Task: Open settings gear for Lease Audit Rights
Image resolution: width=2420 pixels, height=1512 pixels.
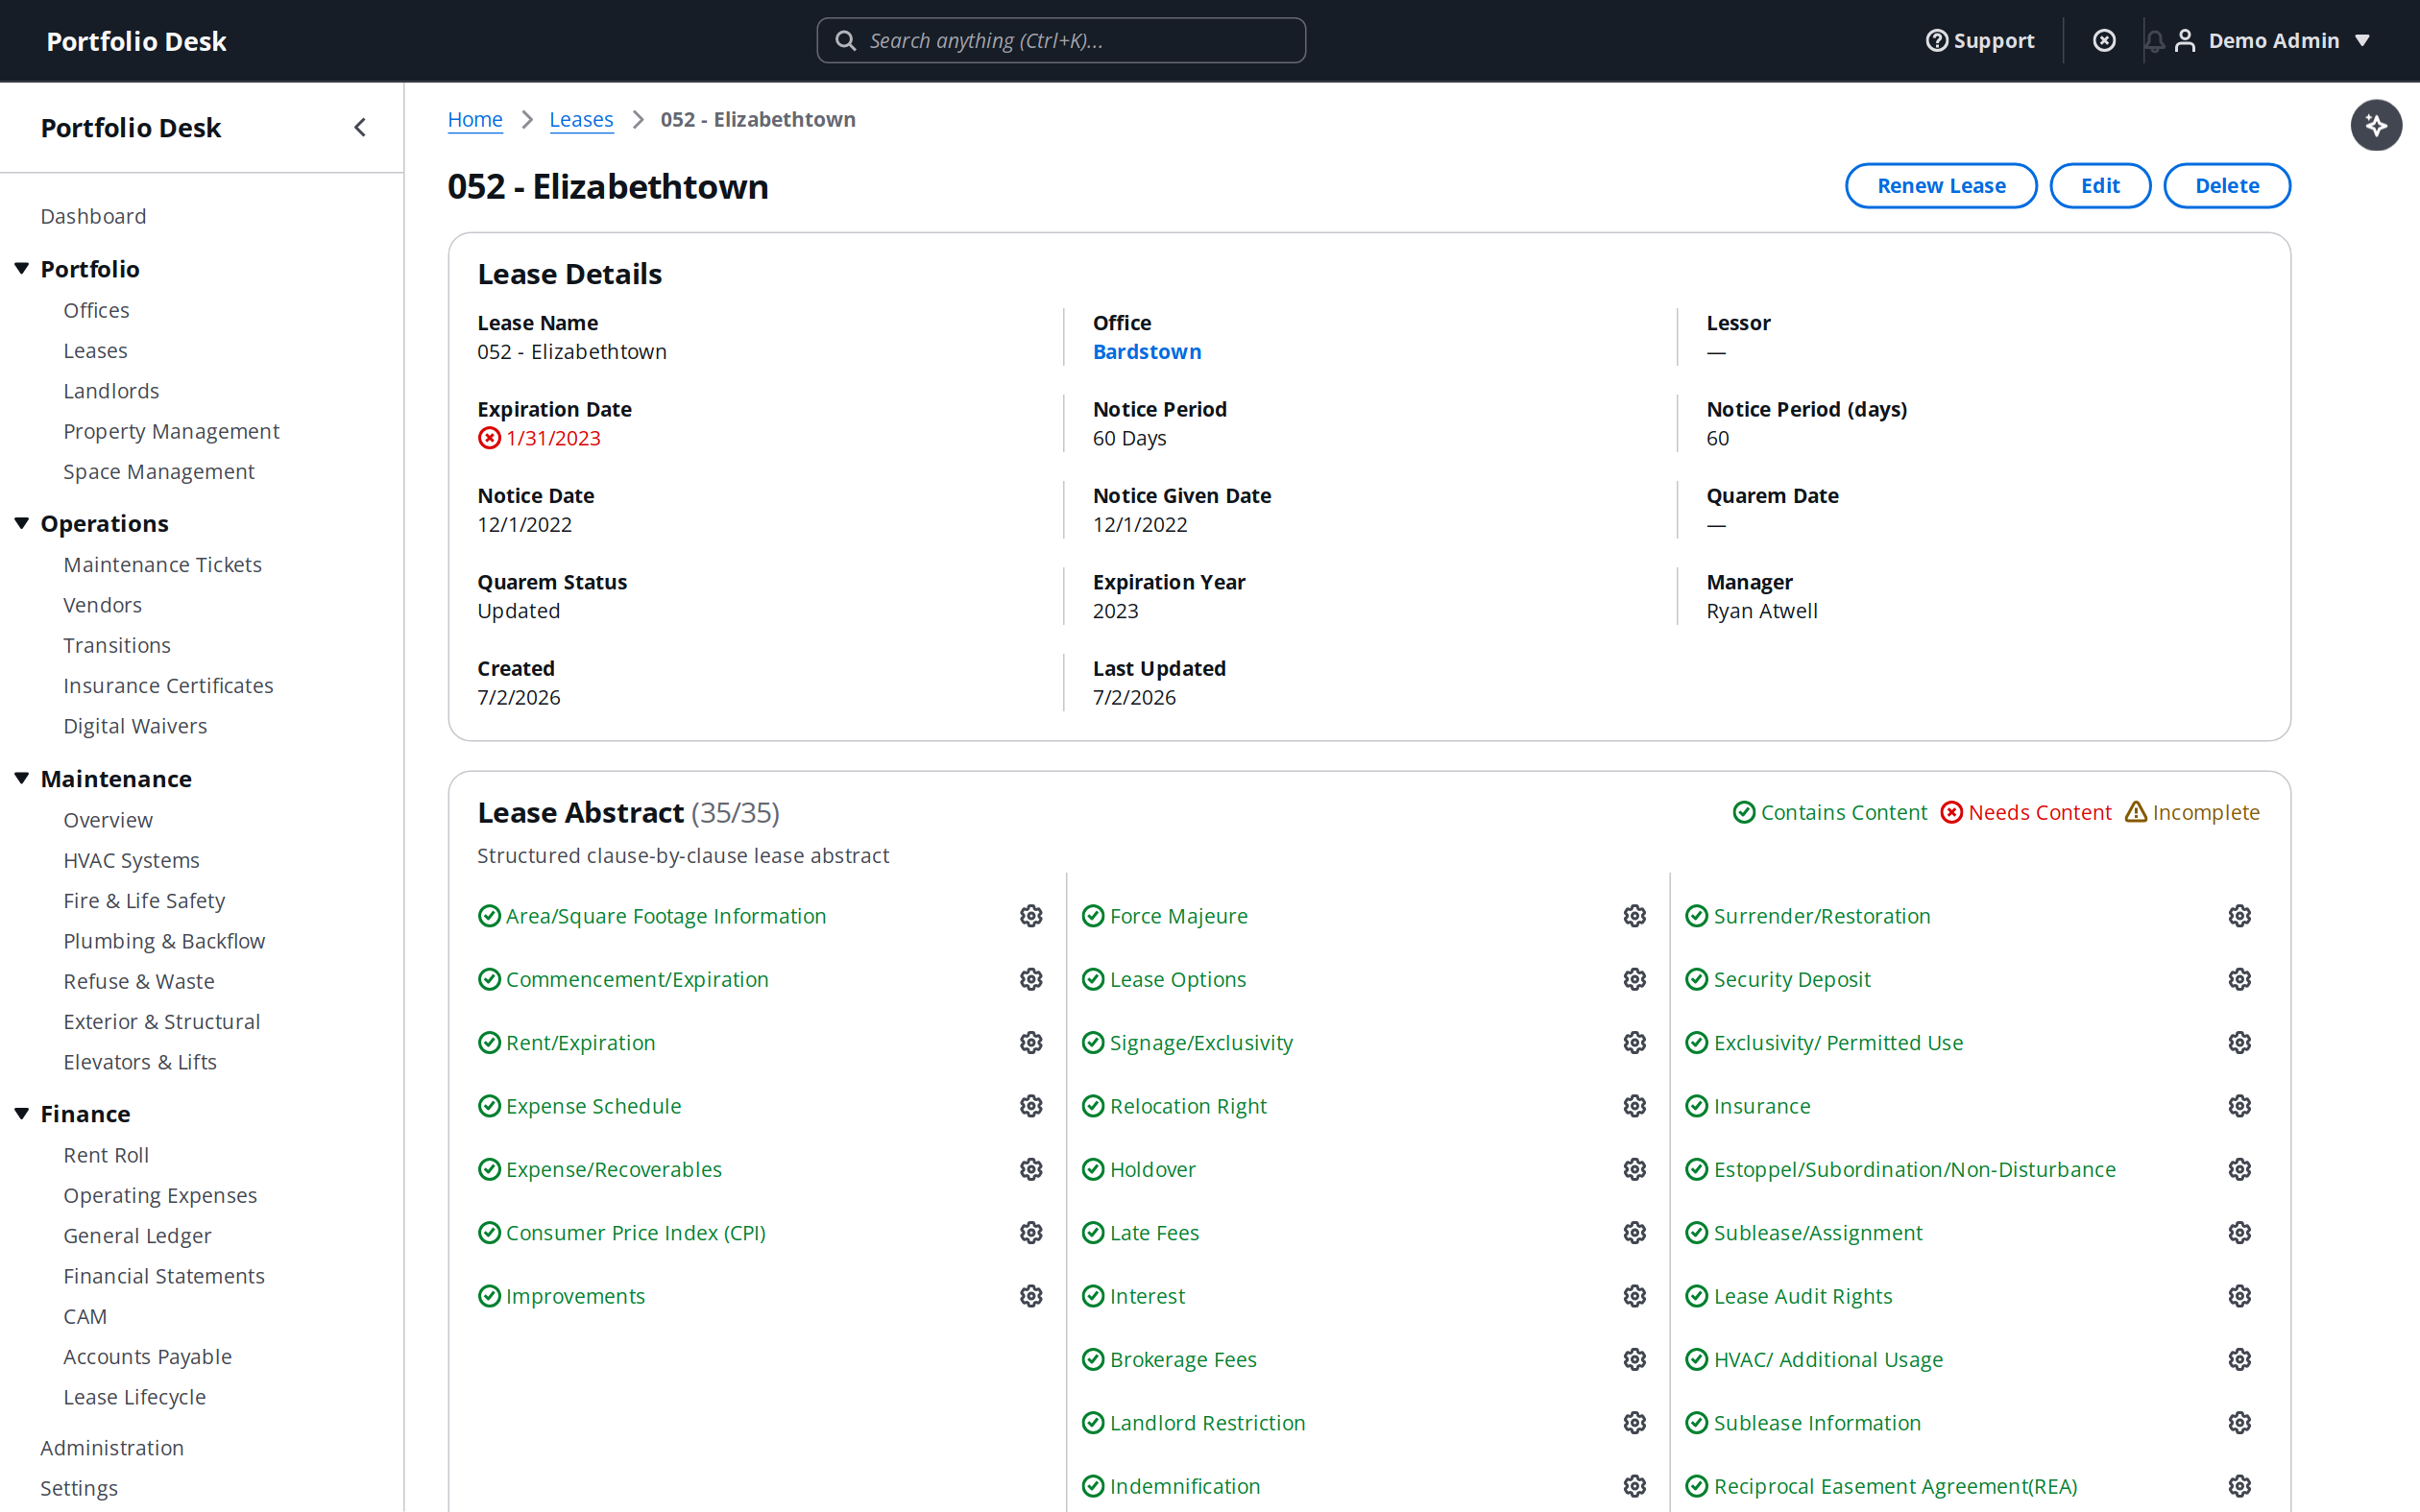Action: [x=2240, y=1296]
